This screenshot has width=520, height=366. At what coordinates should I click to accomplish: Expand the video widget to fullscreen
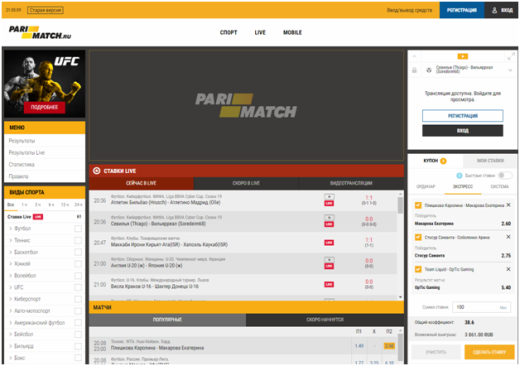pos(511,56)
